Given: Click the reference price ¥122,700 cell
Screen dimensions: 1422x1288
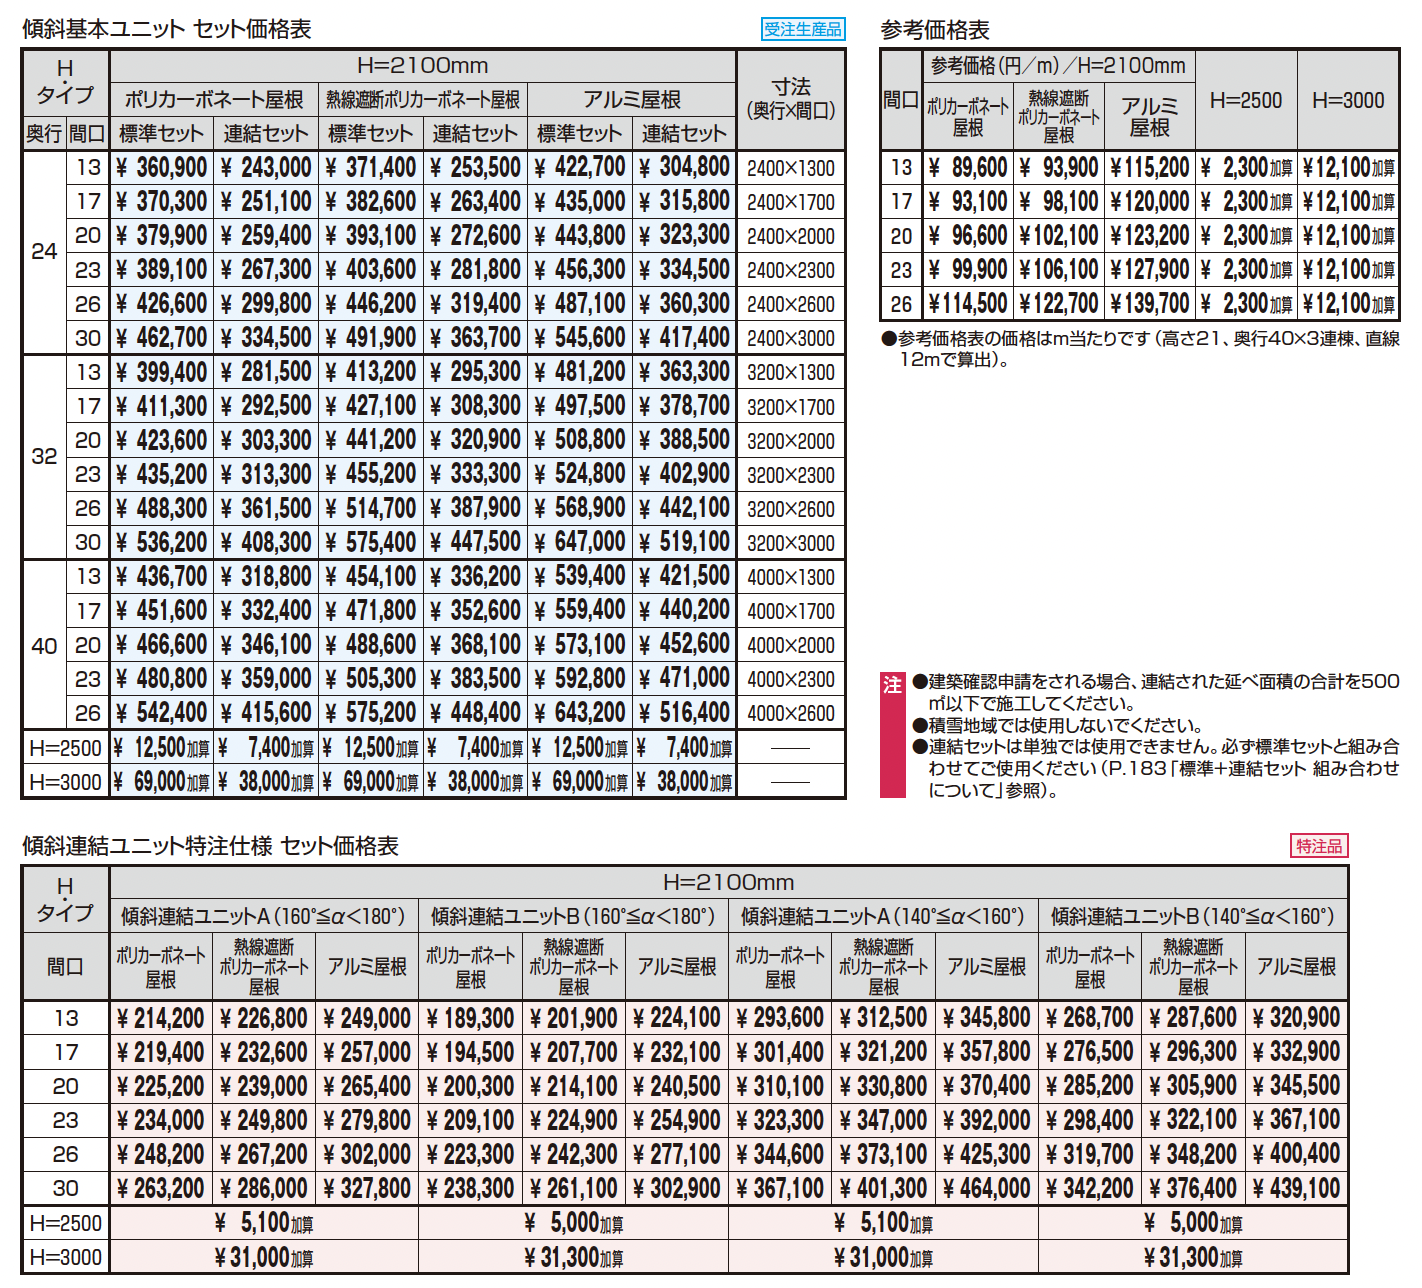Looking at the screenshot, I should click(x=1058, y=304).
